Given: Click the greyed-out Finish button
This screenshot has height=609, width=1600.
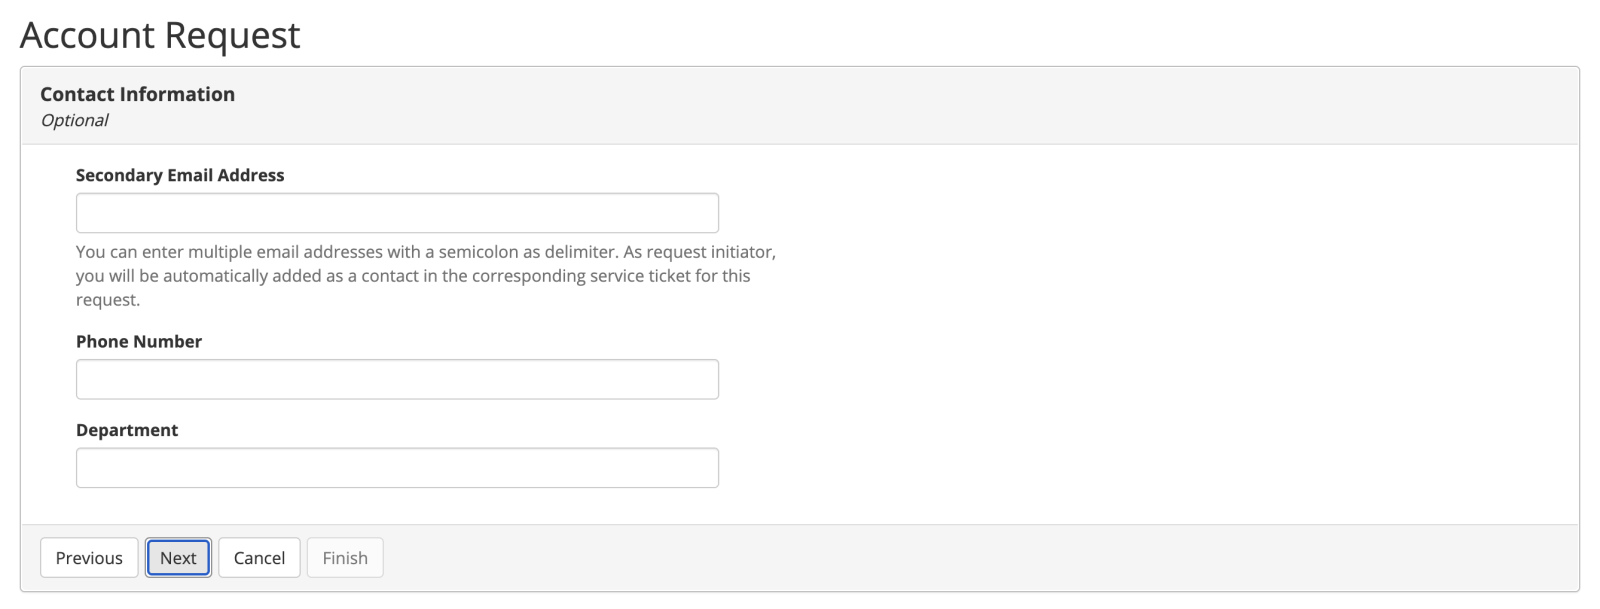Looking at the screenshot, I should click(x=345, y=558).
